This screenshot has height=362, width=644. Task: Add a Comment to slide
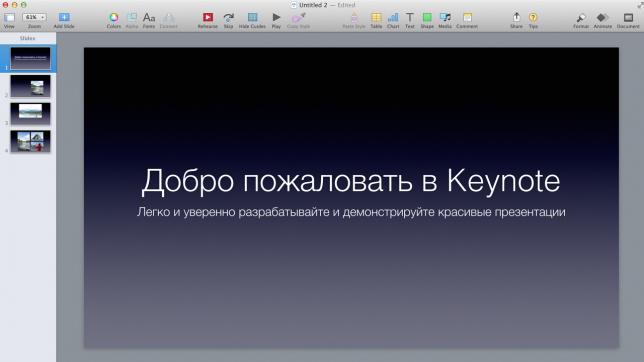coord(467,17)
